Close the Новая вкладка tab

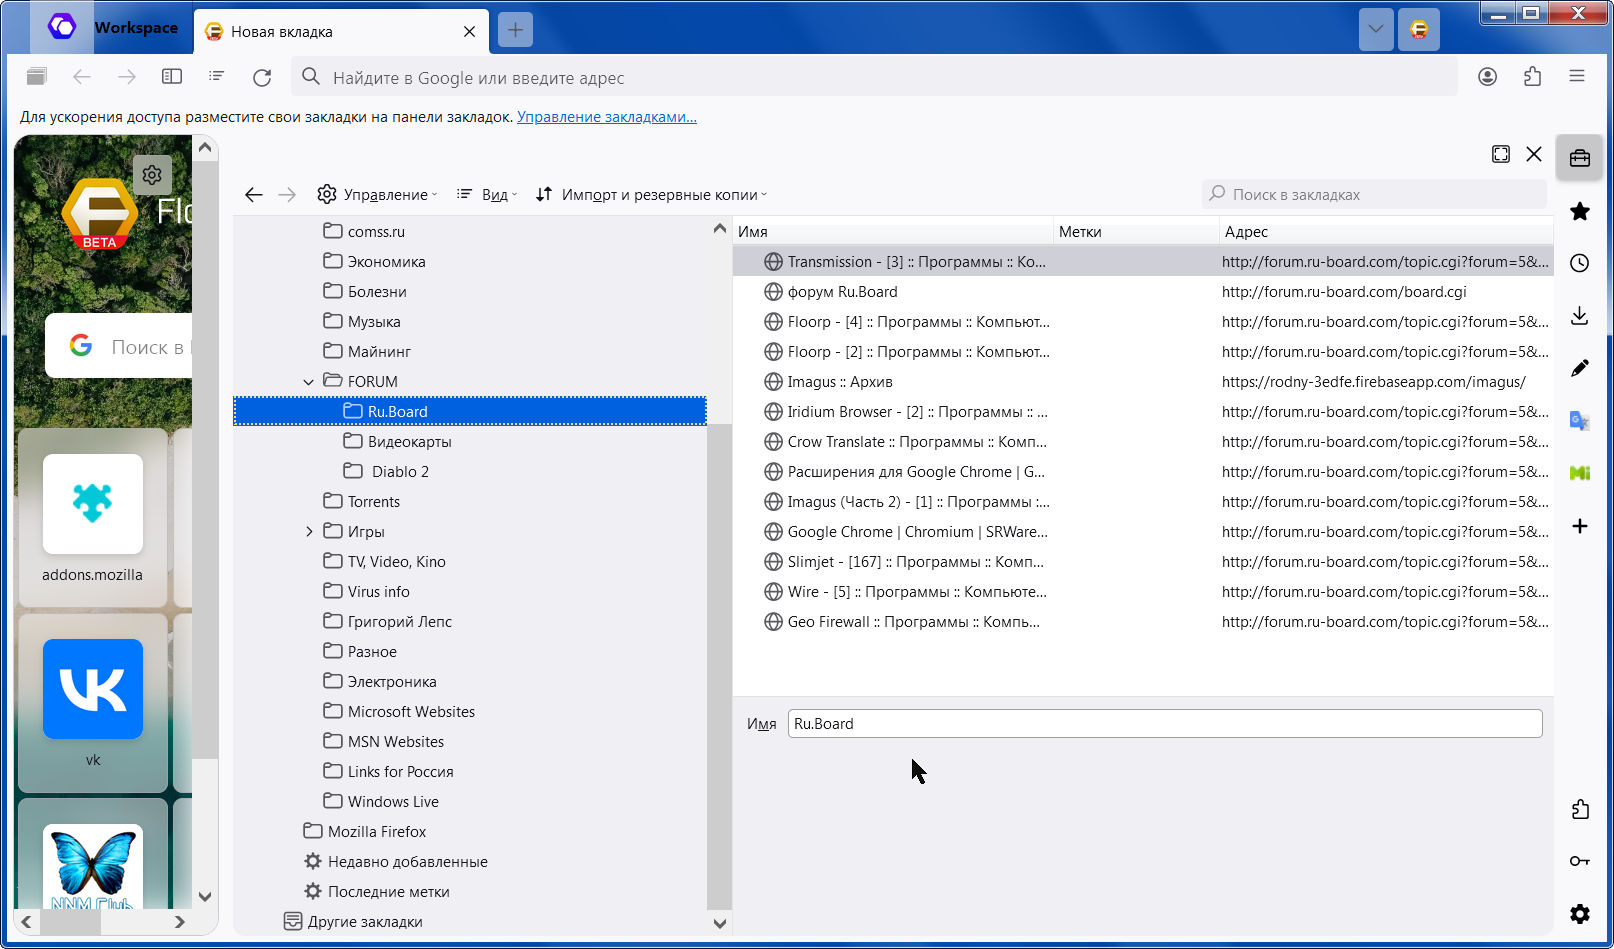point(469,31)
